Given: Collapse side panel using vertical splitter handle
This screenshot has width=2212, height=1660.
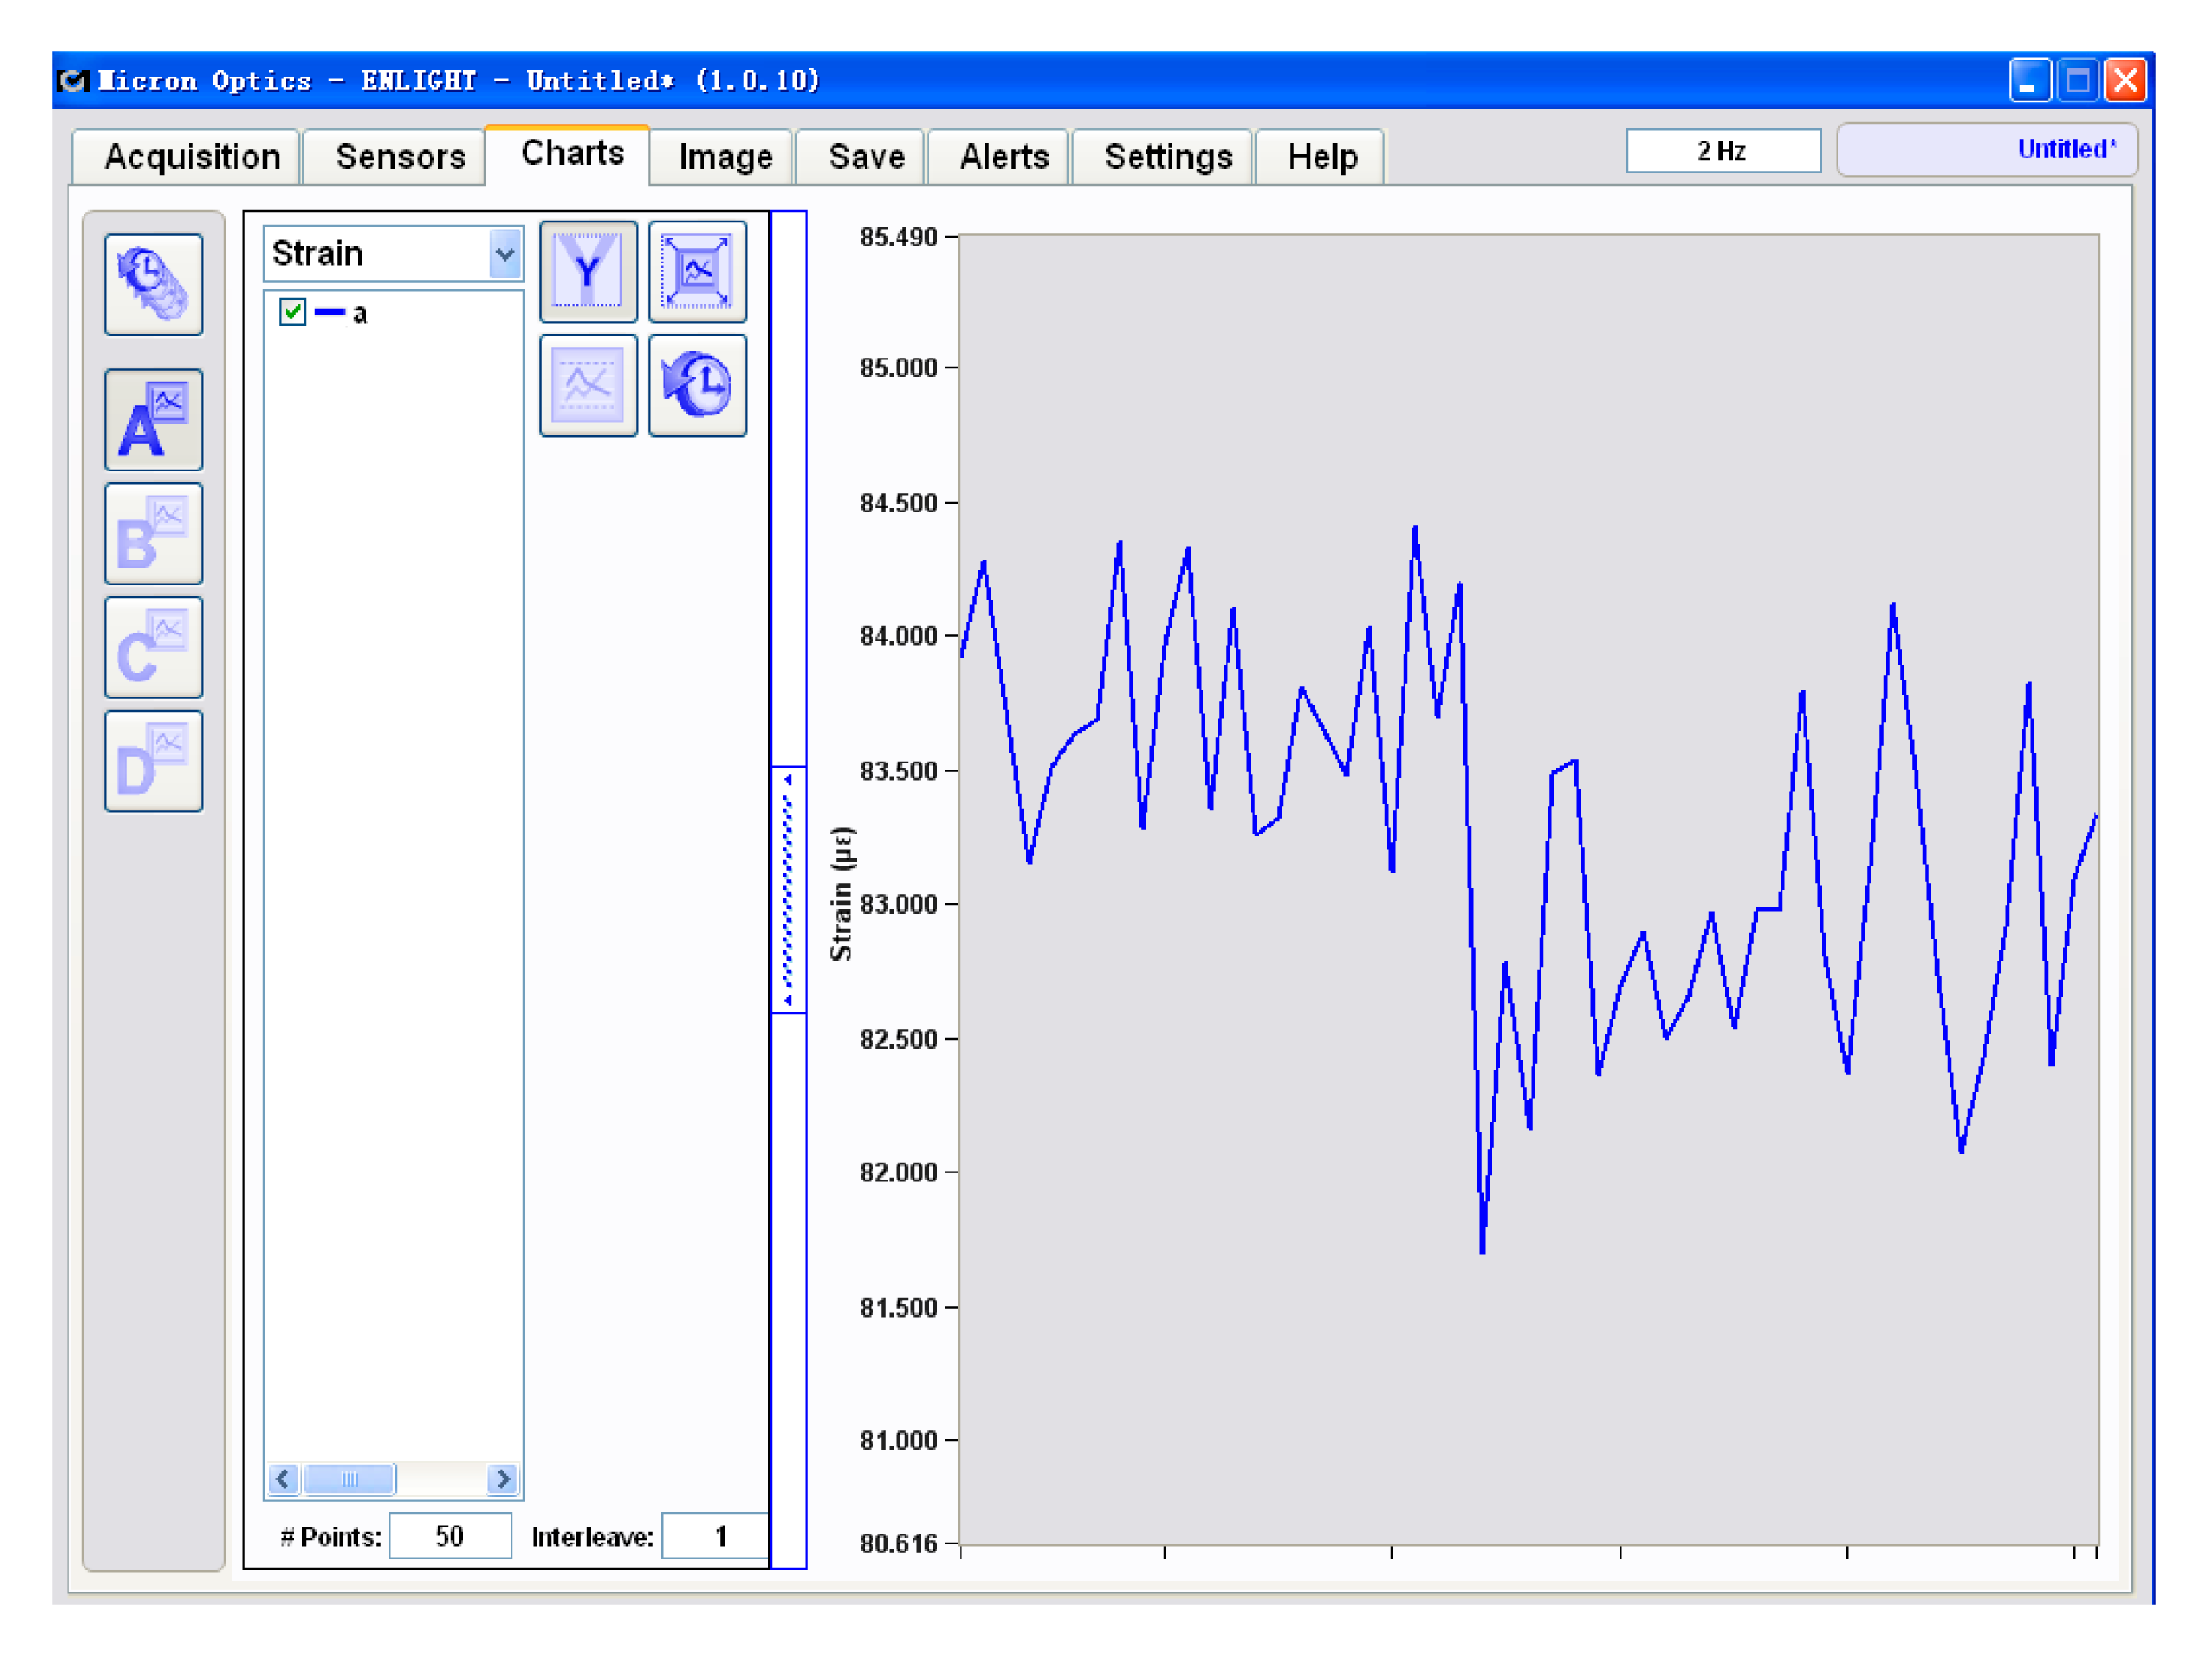Looking at the screenshot, I should click(788, 889).
